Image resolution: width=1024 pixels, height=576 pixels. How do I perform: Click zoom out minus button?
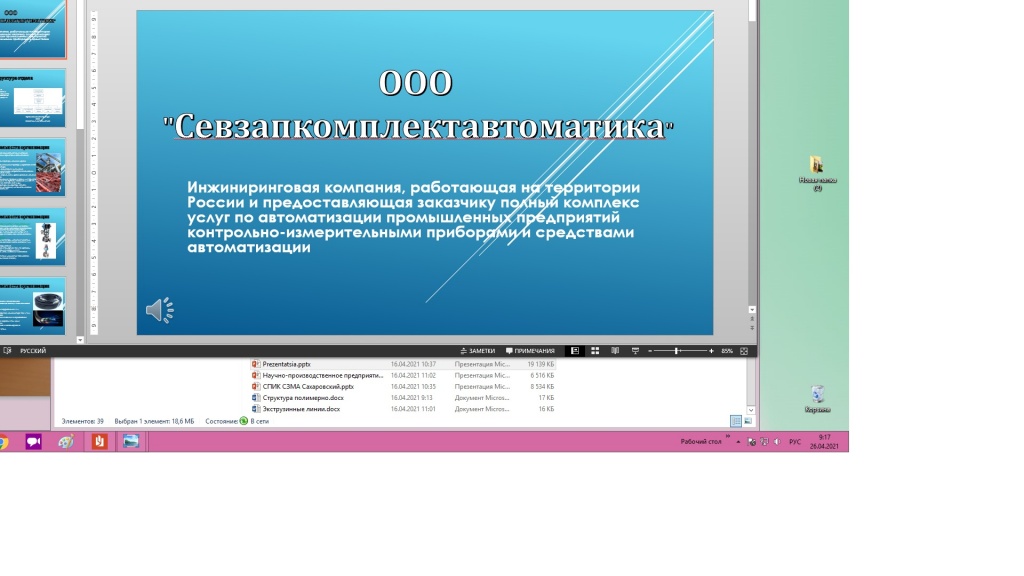click(x=650, y=351)
